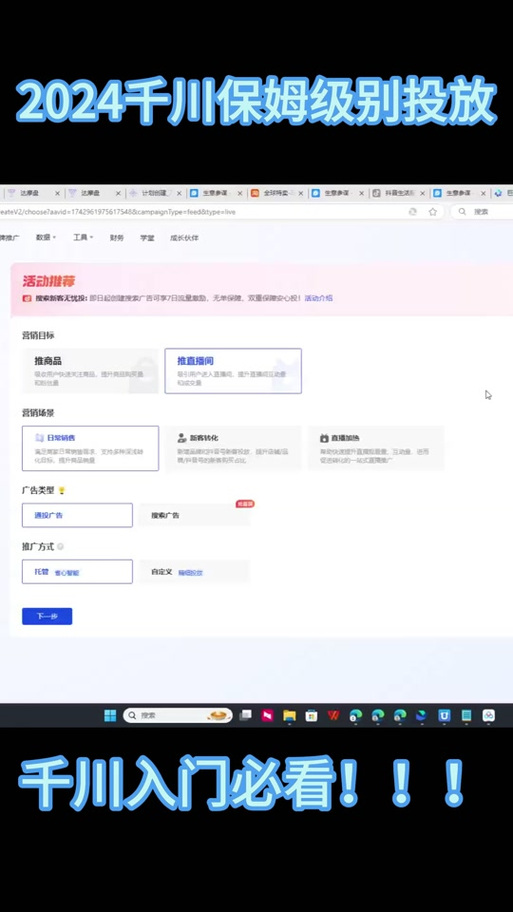Switch to the 抖音生活 browser tab
513x912 pixels.
[398, 193]
